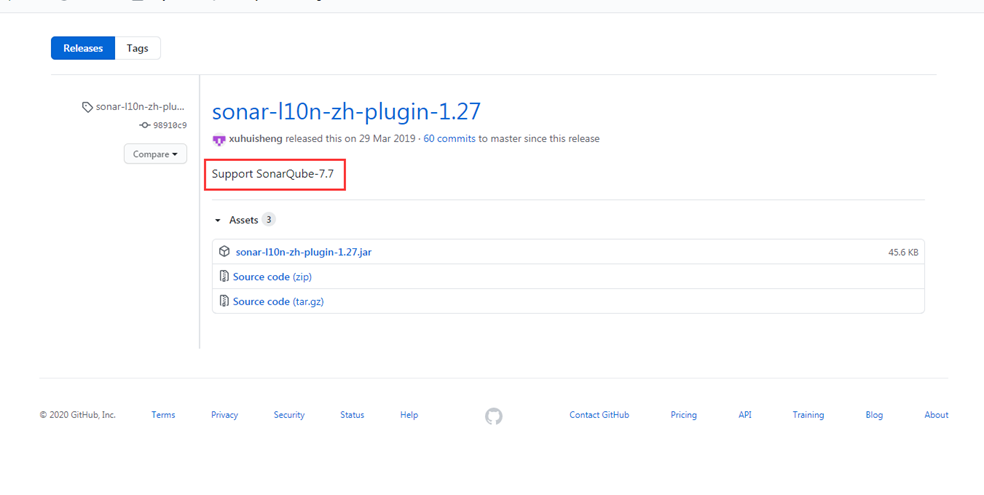Open the Status footer link
Viewport: 984px width, 495px height.
pos(352,415)
